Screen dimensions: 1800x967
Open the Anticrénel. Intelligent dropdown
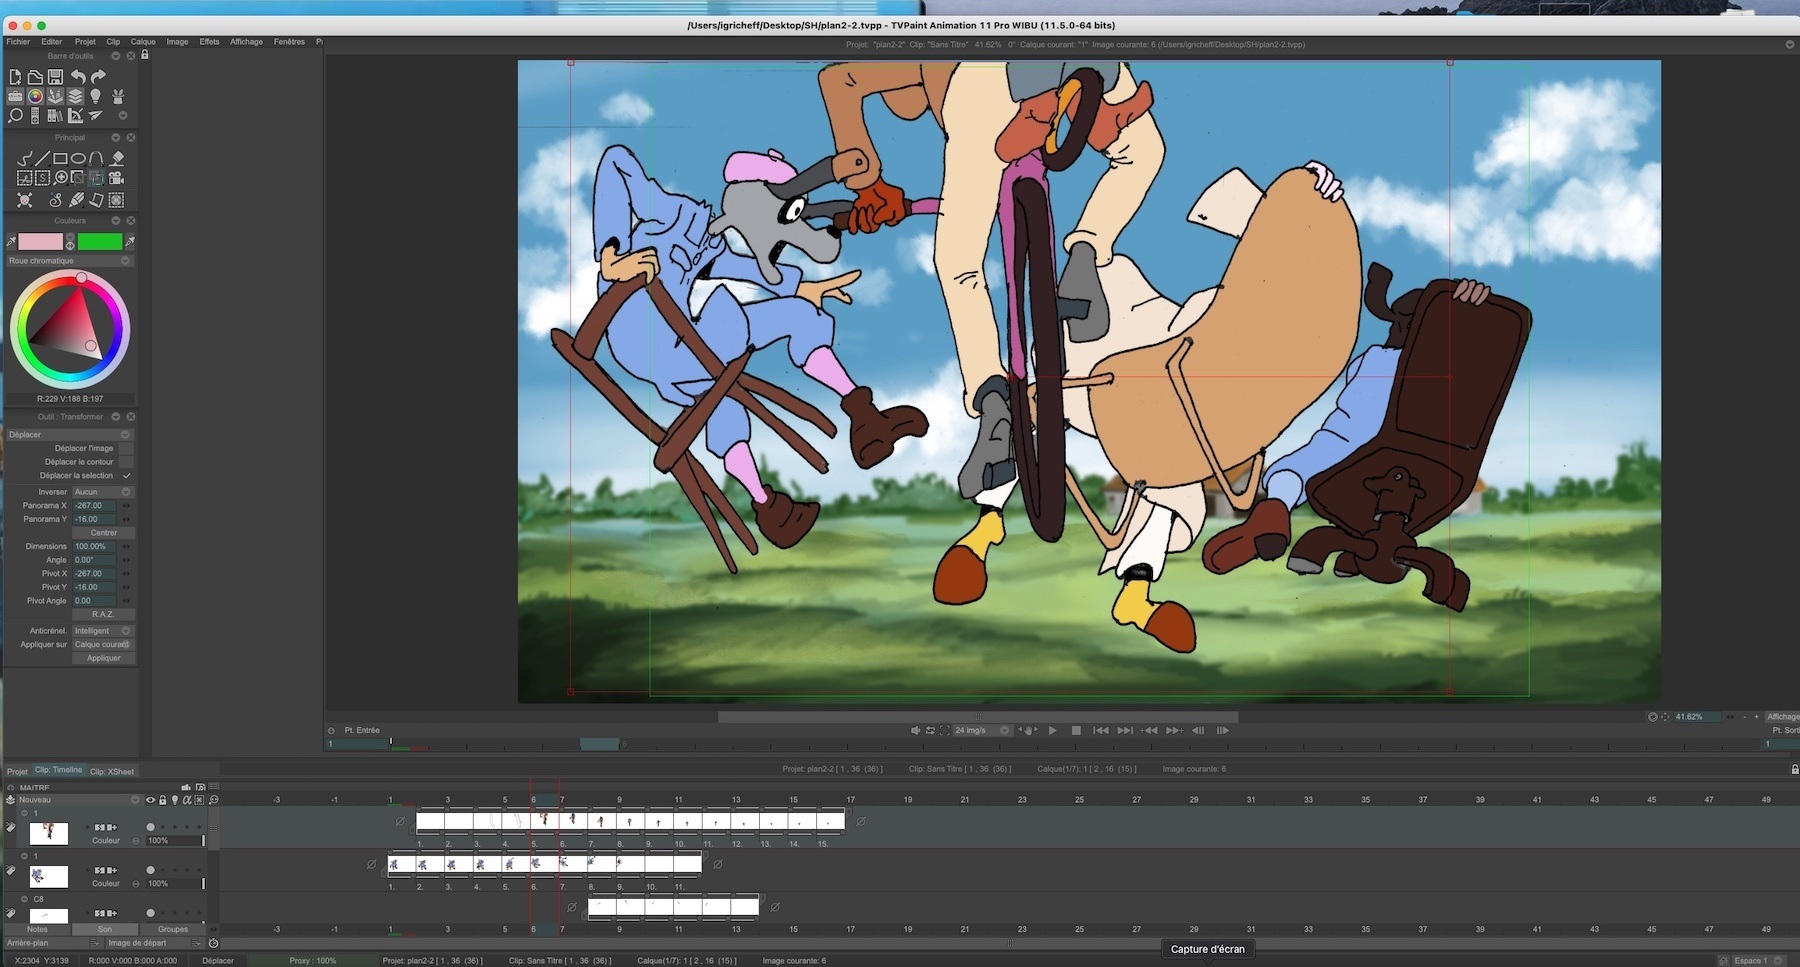pyautogui.click(x=103, y=631)
